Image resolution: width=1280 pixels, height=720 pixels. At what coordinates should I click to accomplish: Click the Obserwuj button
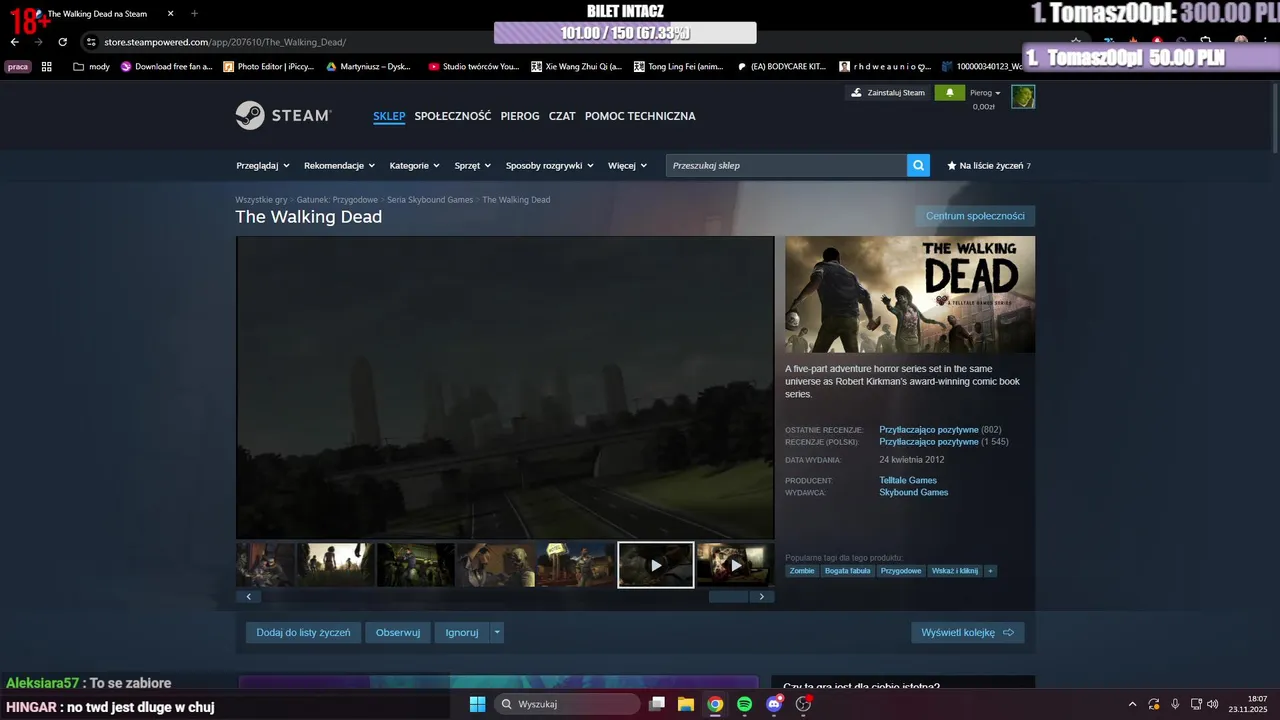point(398,632)
